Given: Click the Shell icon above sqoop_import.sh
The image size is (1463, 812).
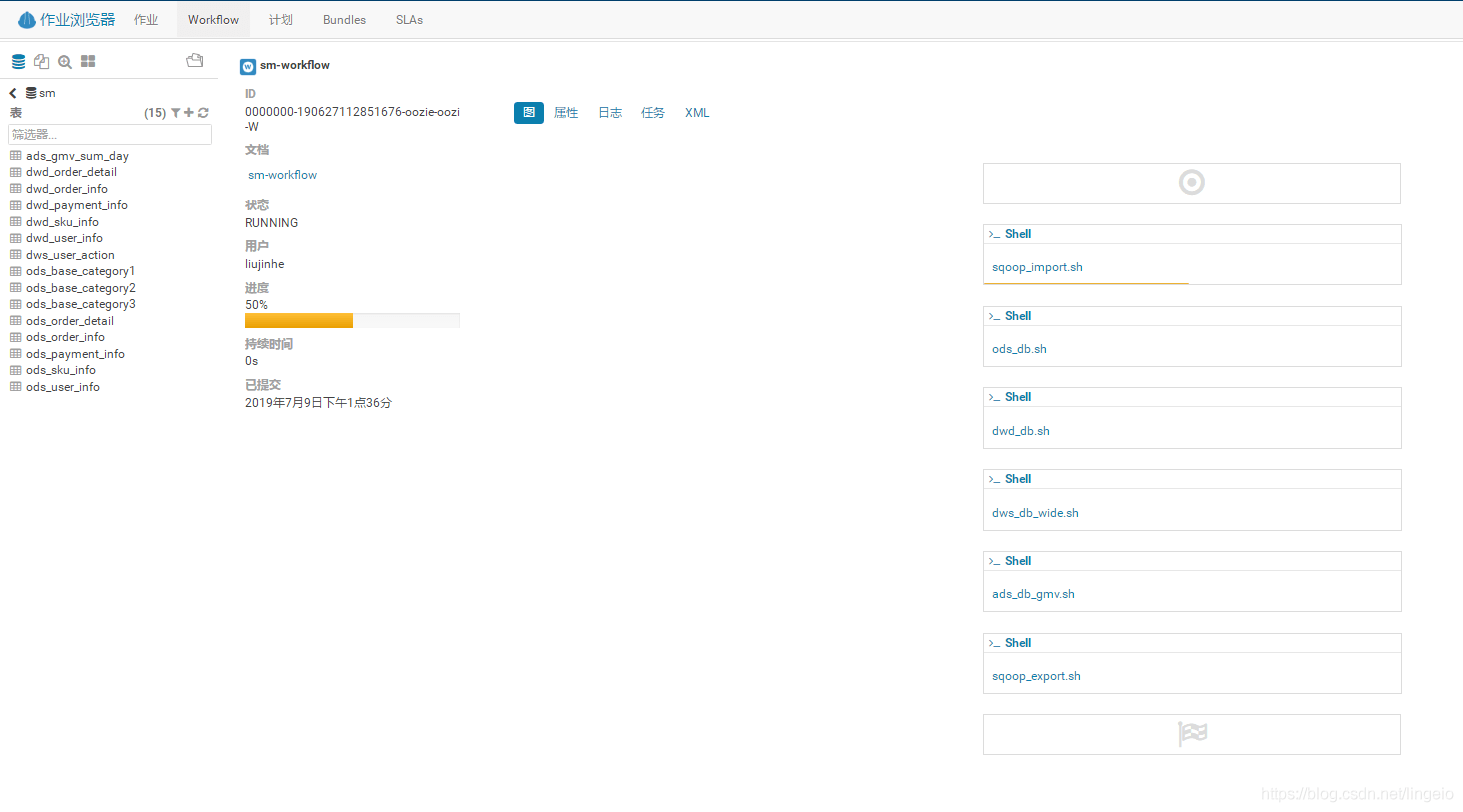Looking at the screenshot, I should point(994,234).
